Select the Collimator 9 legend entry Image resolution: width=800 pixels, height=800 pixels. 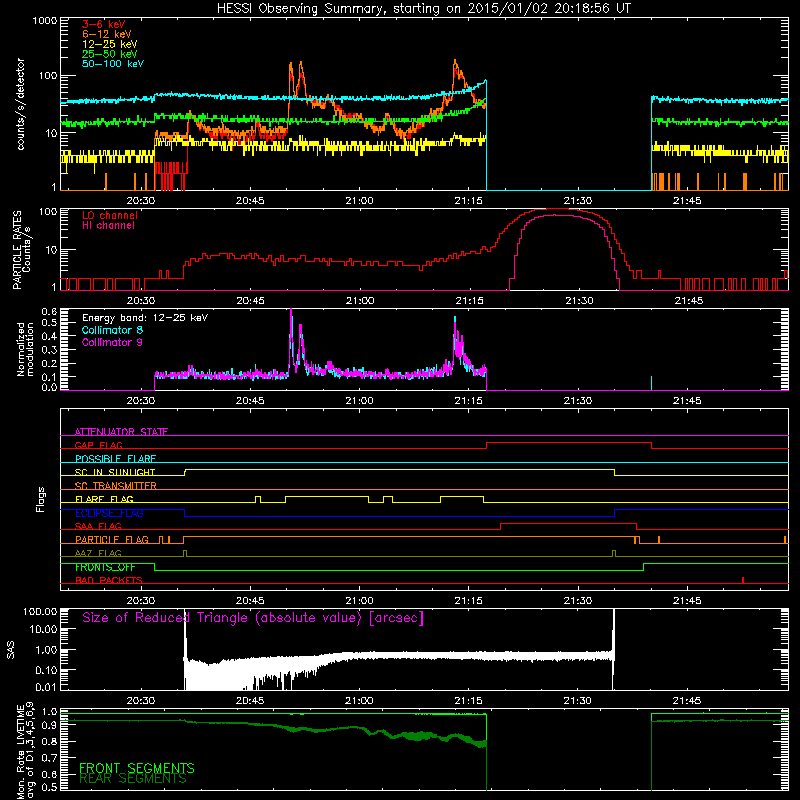(x=112, y=342)
